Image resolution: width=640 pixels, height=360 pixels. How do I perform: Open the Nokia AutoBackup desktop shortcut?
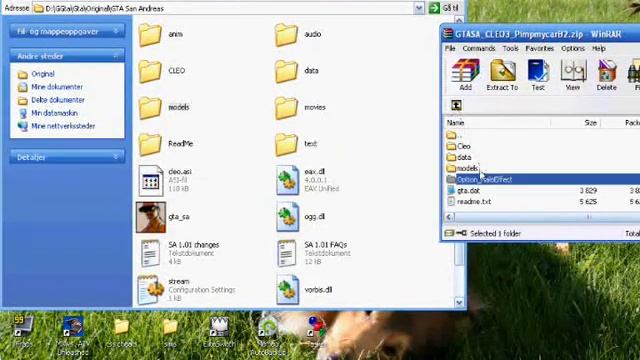pyautogui.click(x=268, y=337)
